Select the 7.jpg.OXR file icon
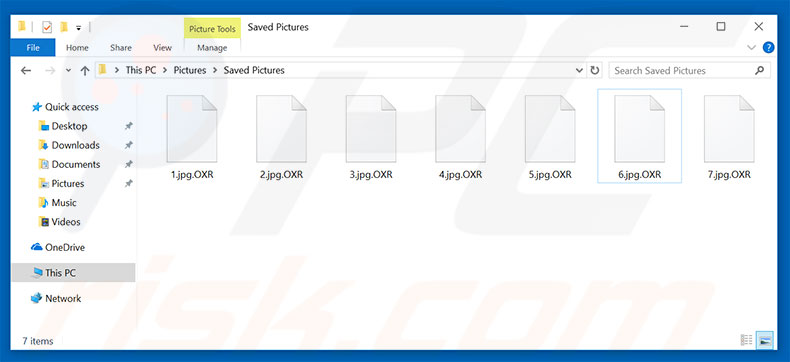The height and width of the screenshot is (362, 790). (x=729, y=129)
